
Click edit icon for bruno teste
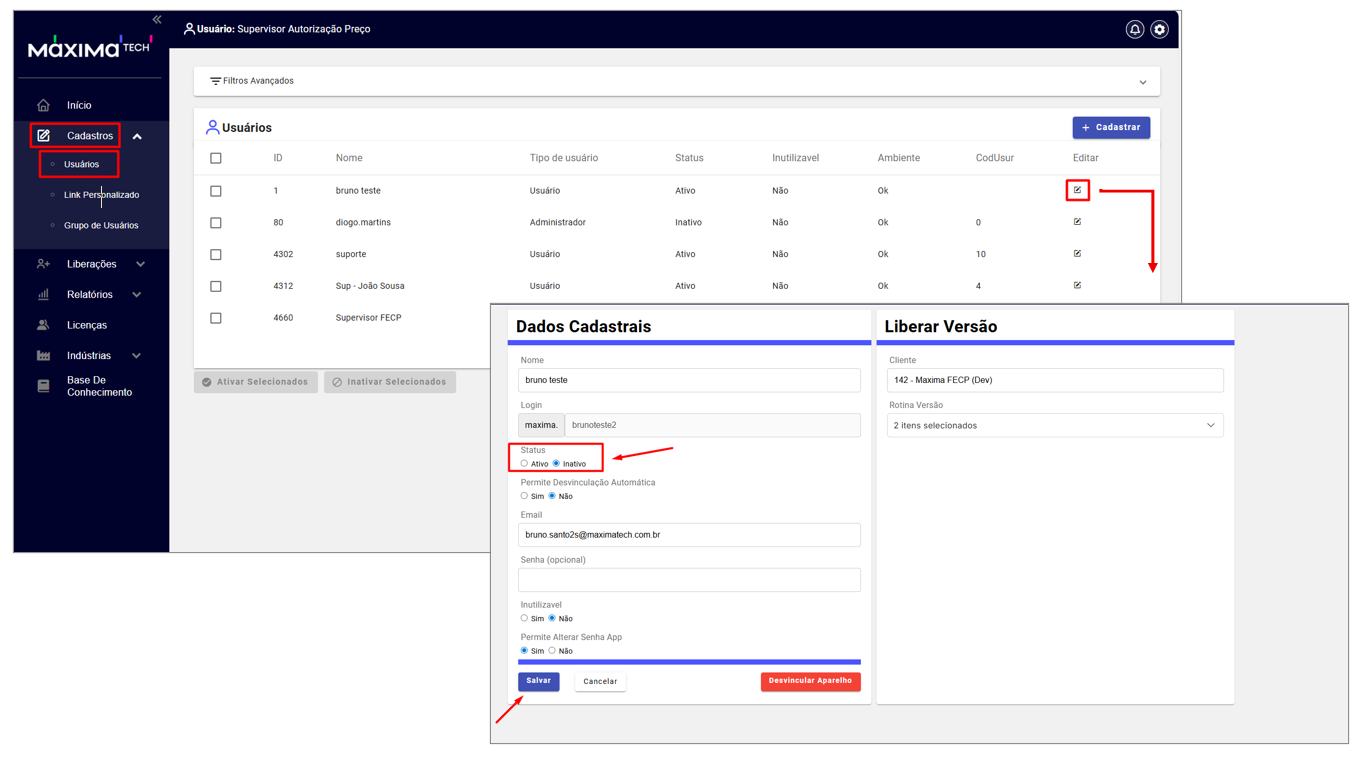1077,190
